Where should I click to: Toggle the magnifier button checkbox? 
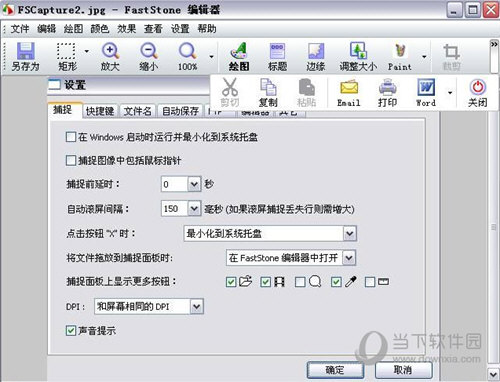[x=300, y=282]
